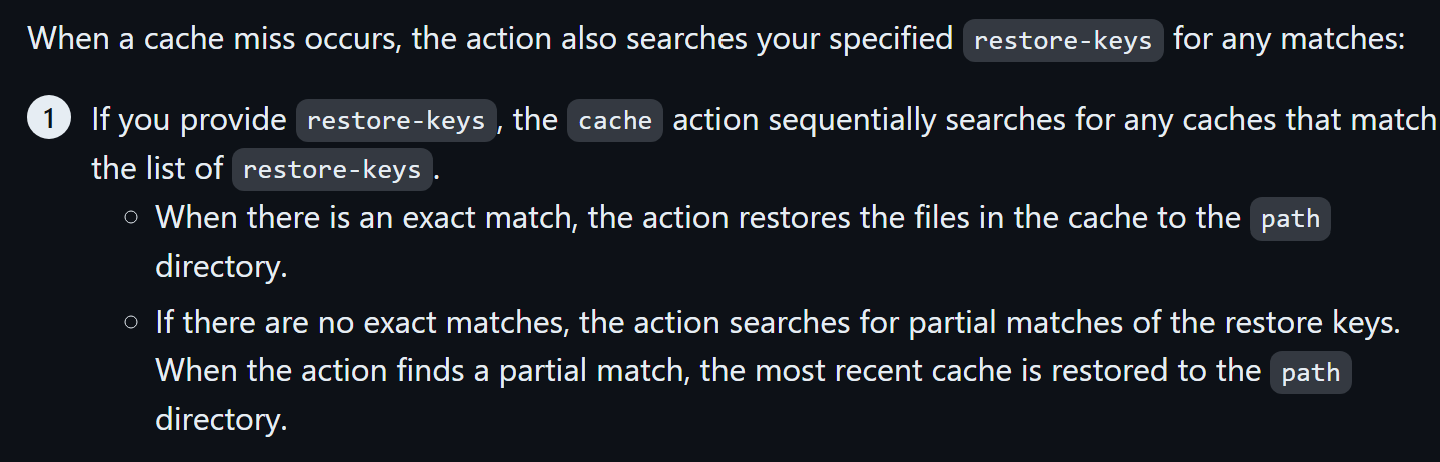Click the restore-keys code chip after "If you provide"
Screen dimensions: 1440x462
396,121
